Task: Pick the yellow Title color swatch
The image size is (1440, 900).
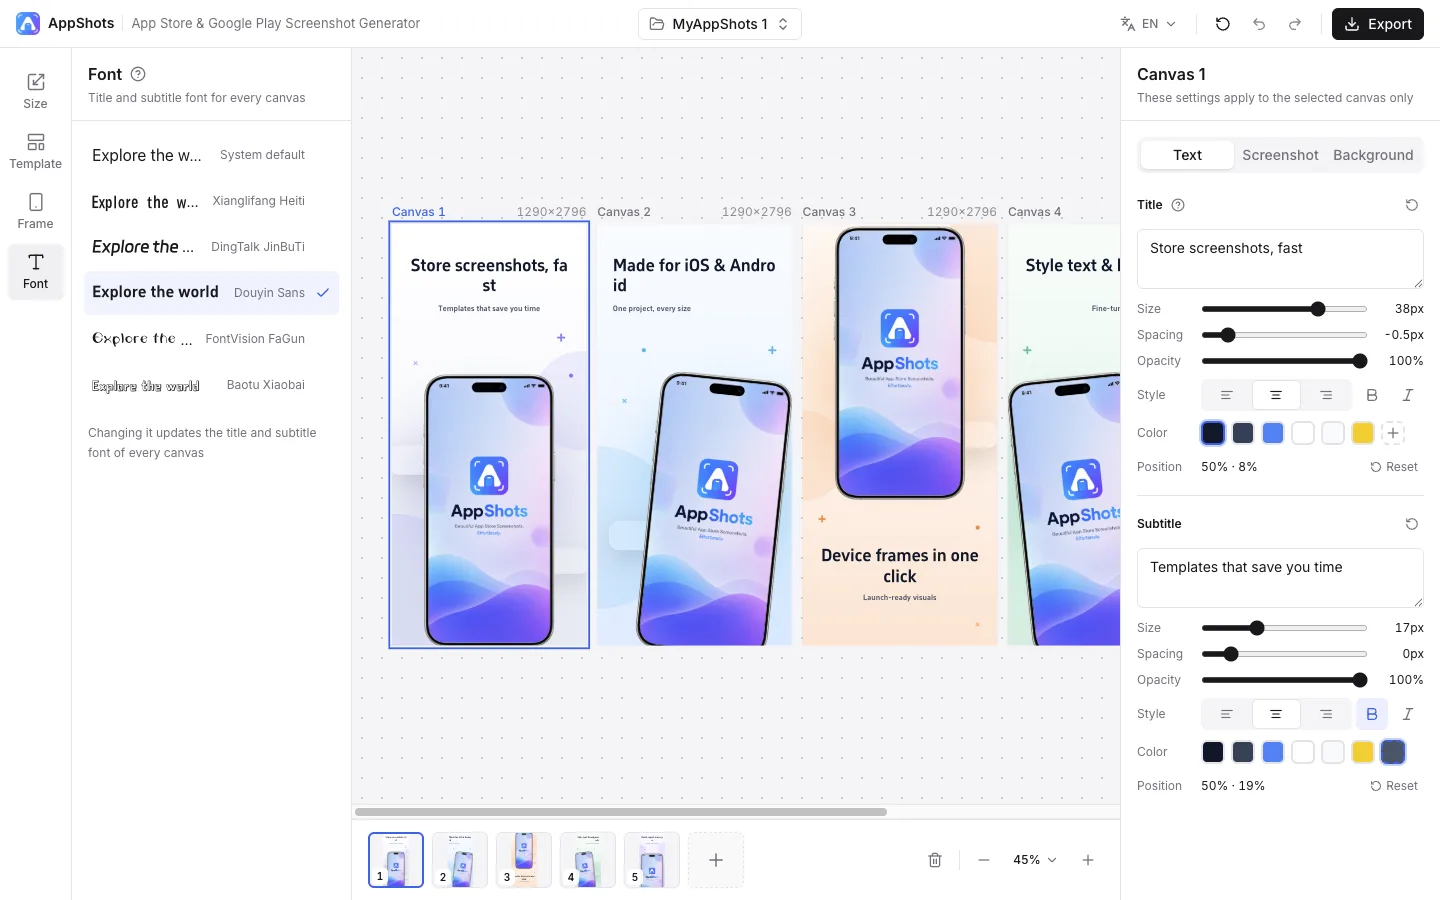Action: pos(1363,433)
